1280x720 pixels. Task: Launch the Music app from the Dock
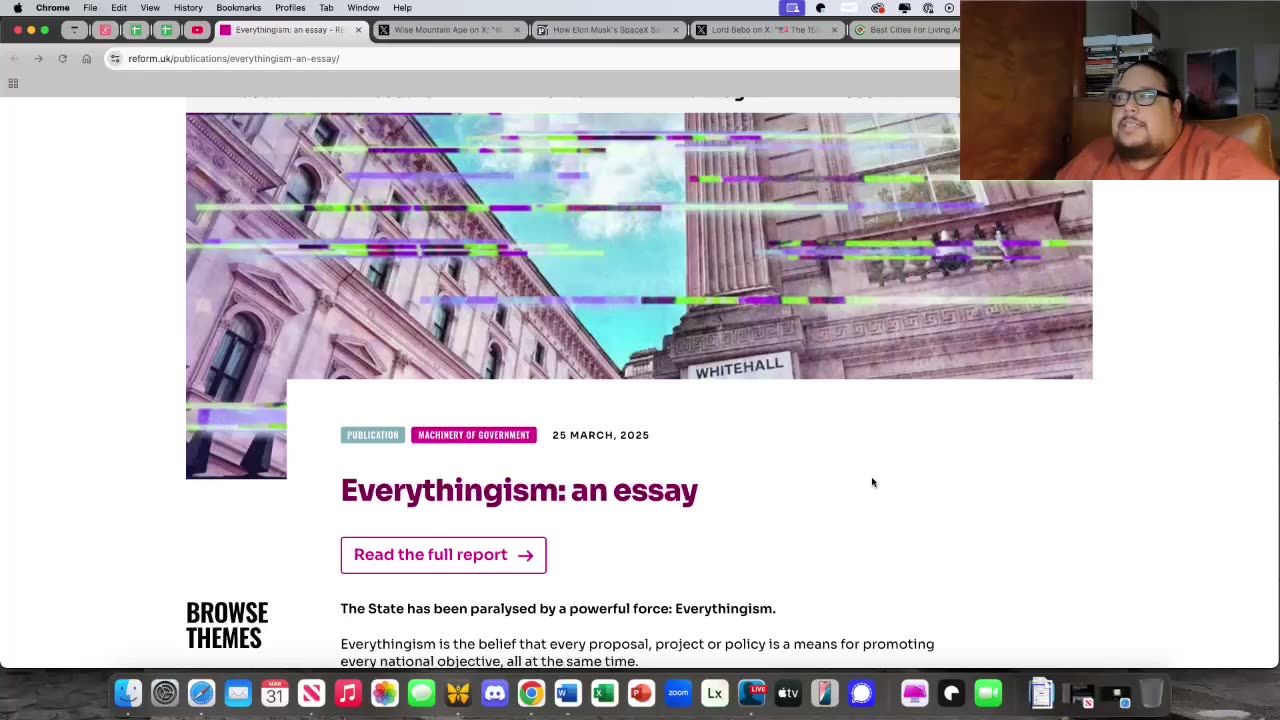click(348, 693)
